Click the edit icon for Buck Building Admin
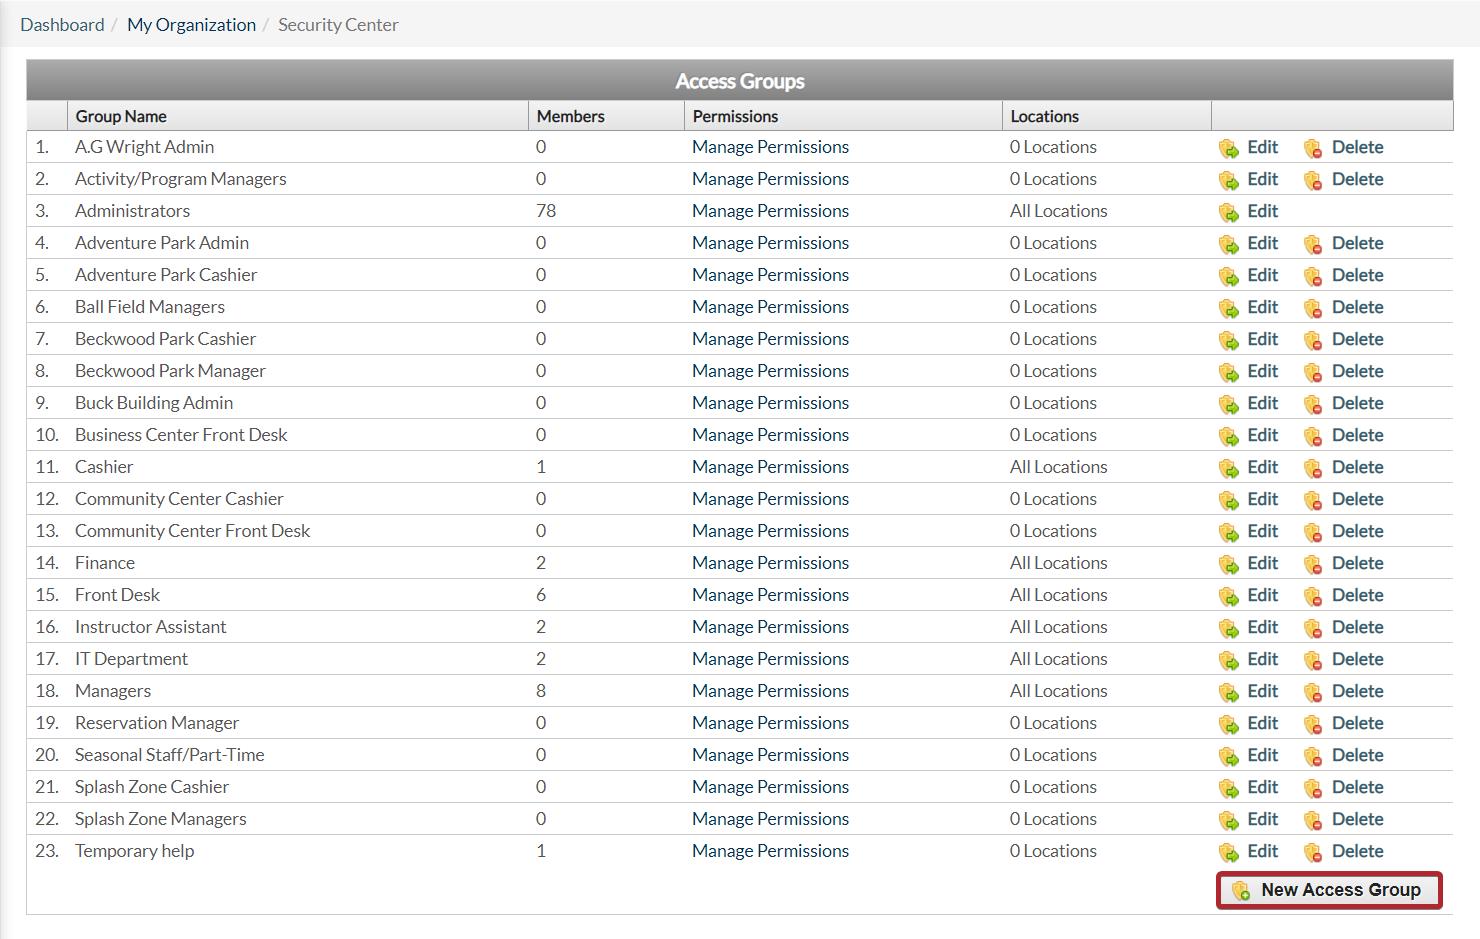 (1229, 405)
